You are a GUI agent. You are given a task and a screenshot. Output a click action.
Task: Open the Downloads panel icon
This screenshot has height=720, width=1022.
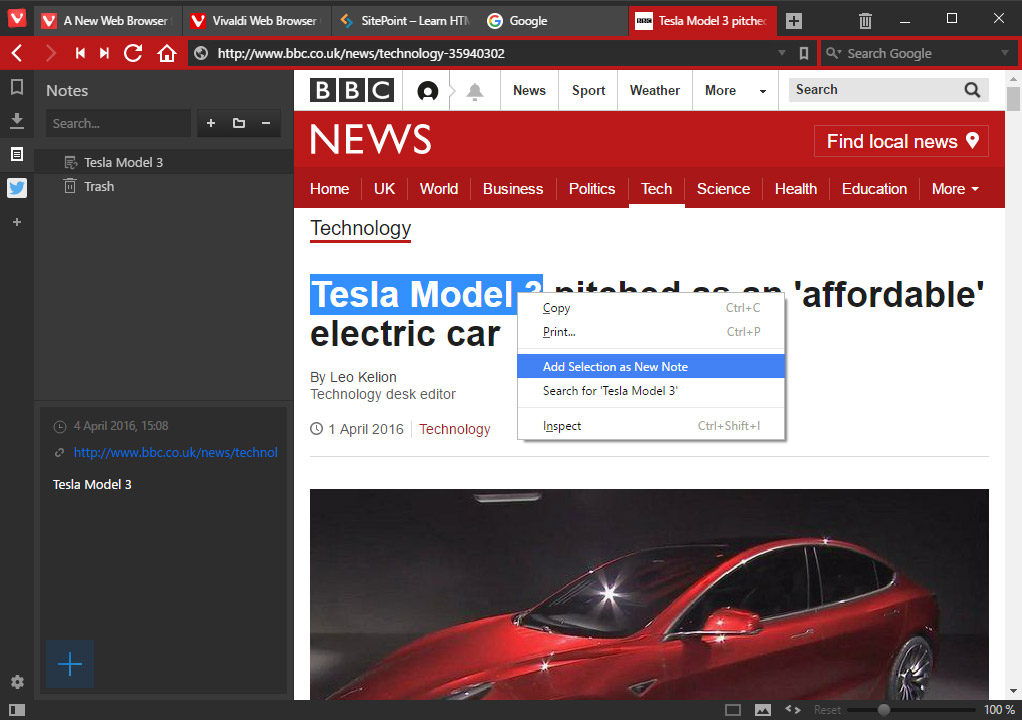point(16,121)
